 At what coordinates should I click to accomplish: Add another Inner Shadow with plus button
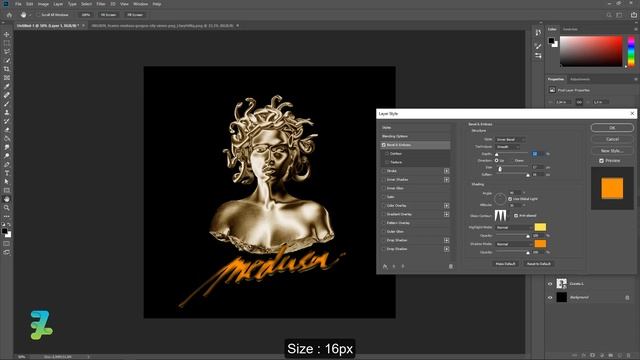(447, 180)
